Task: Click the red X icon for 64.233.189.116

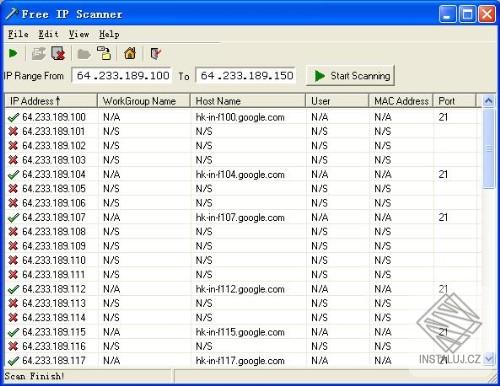Action: pyautogui.click(x=13, y=346)
